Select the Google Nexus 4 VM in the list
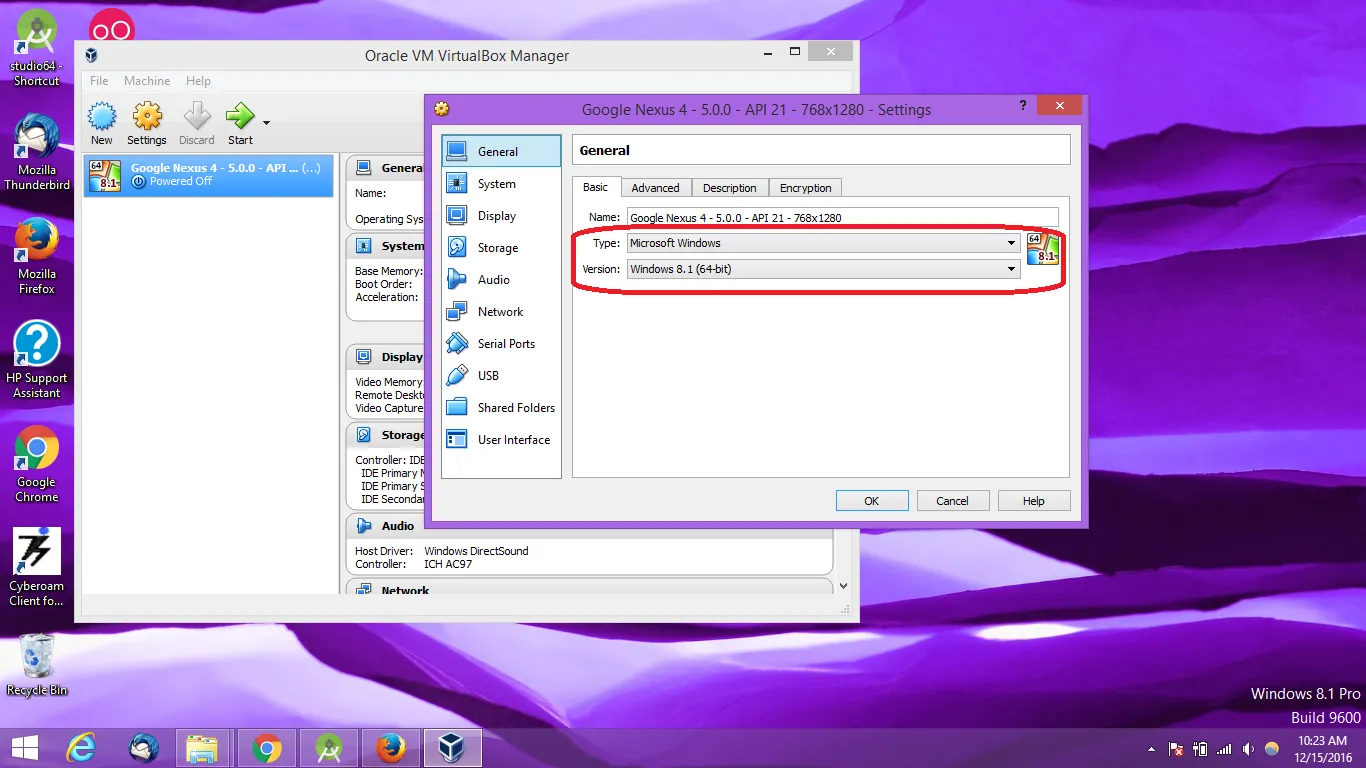Image resolution: width=1366 pixels, height=768 pixels. [x=208, y=175]
